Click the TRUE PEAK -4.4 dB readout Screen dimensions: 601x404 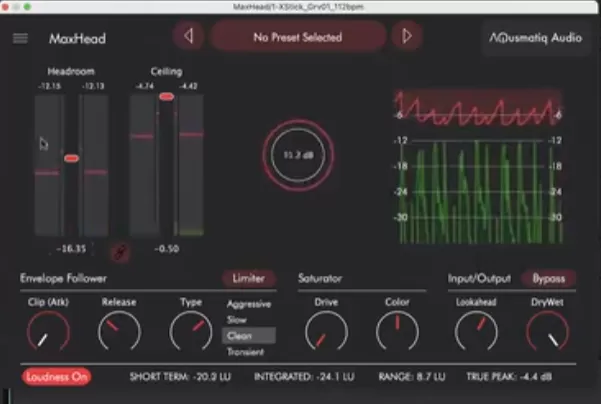[x=509, y=377]
